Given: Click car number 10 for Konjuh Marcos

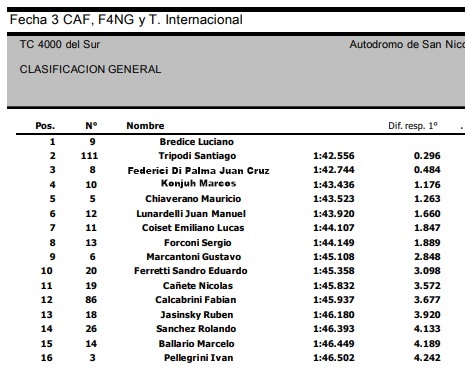Looking at the screenshot, I should 91,184.
